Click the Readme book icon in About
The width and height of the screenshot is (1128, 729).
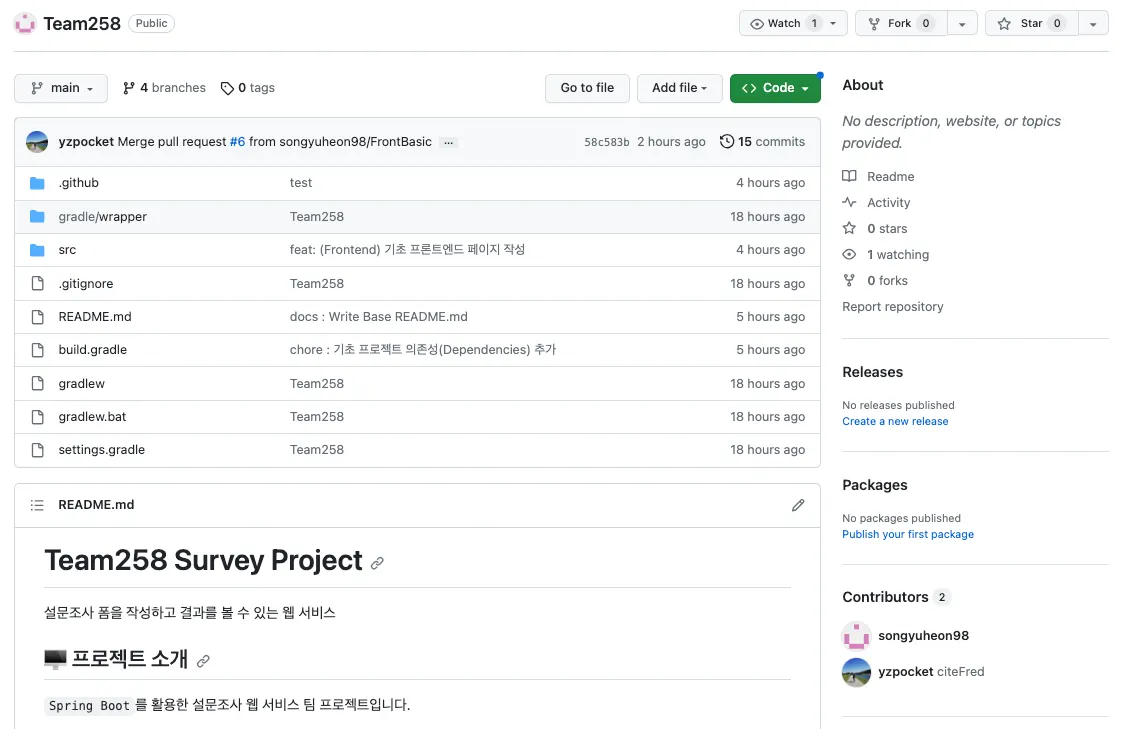pyautogui.click(x=850, y=176)
